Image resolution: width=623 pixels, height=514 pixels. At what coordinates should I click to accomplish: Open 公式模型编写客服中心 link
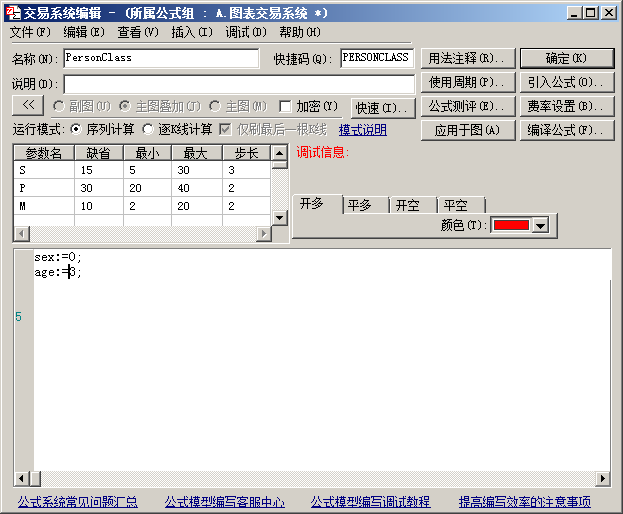[225, 502]
